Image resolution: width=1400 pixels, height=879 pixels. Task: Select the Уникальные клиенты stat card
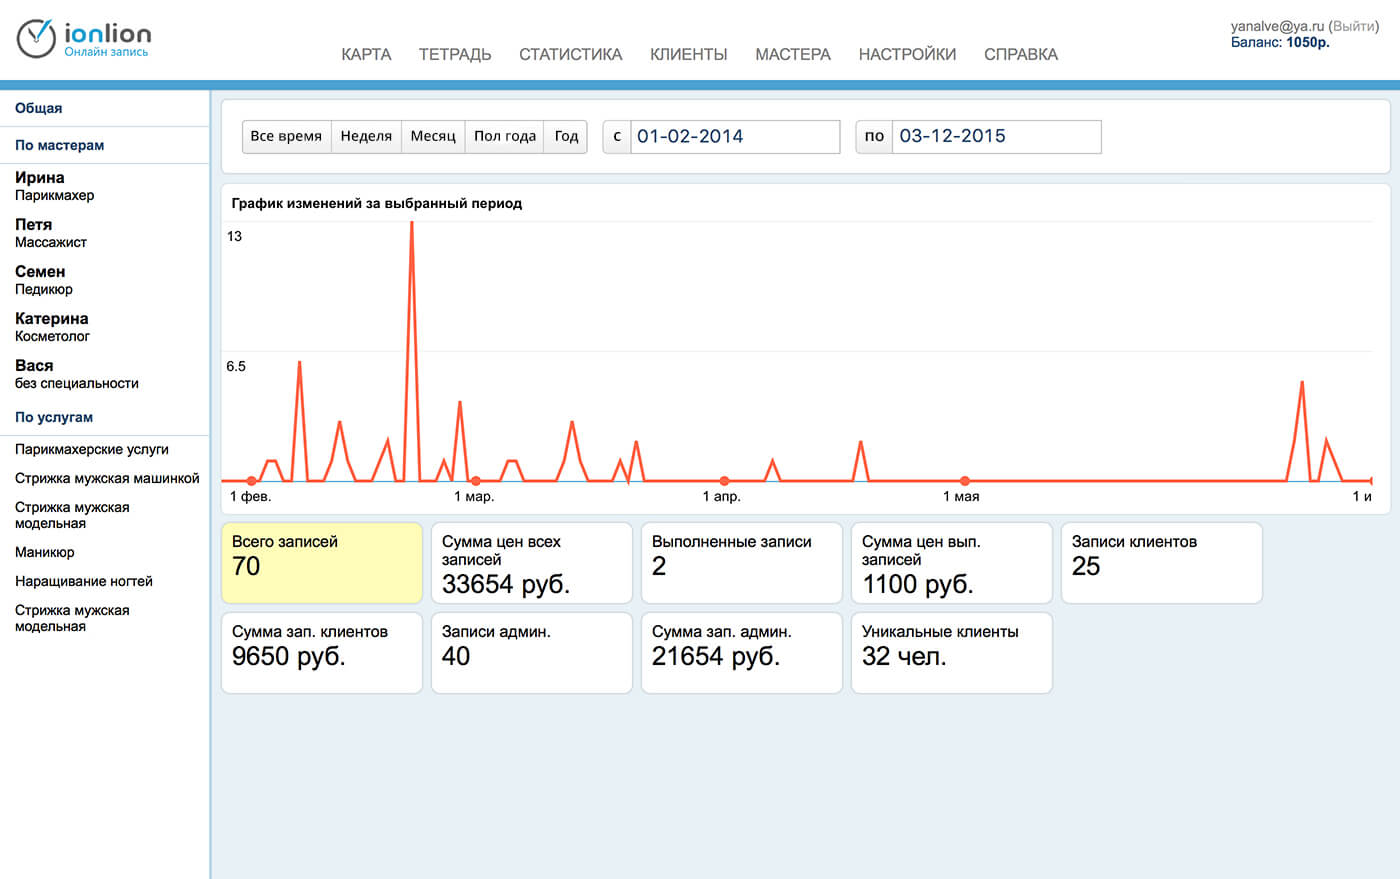(951, 653)
